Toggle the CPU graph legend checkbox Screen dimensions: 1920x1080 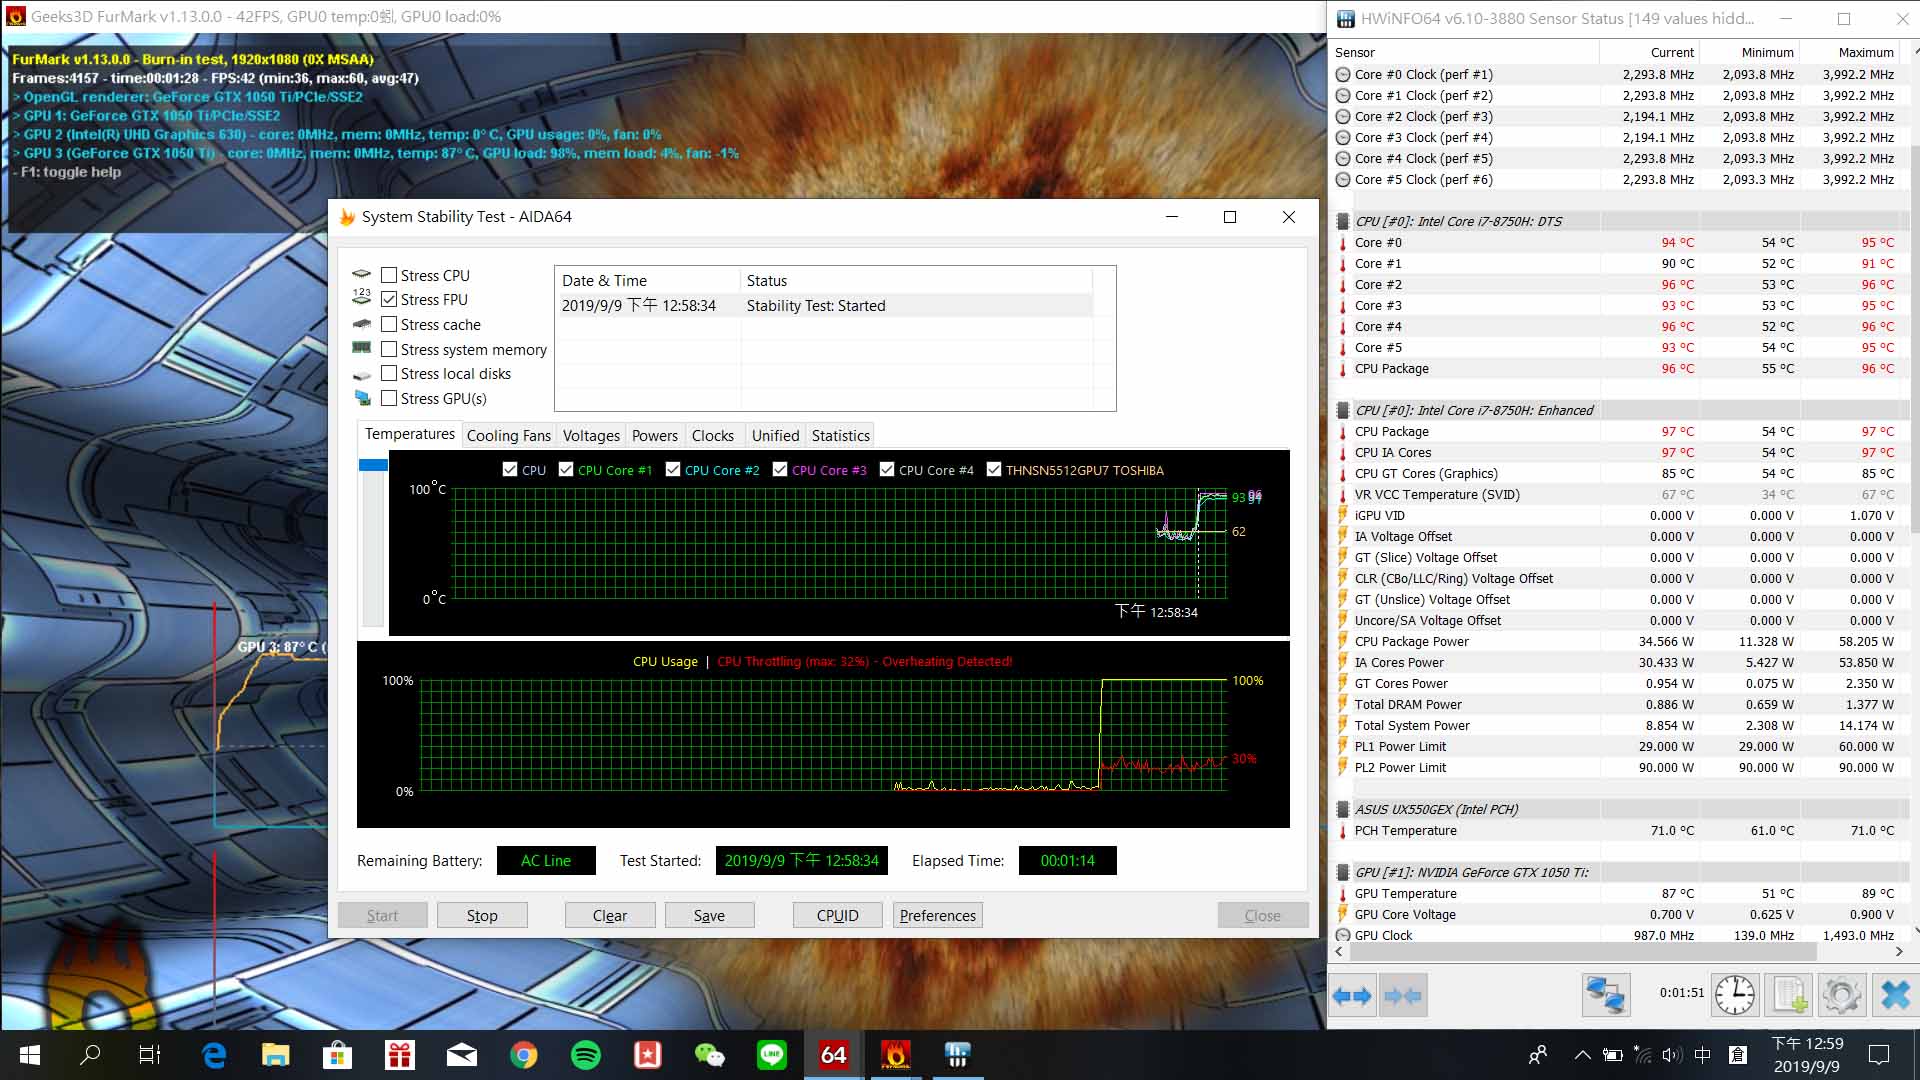510,469
